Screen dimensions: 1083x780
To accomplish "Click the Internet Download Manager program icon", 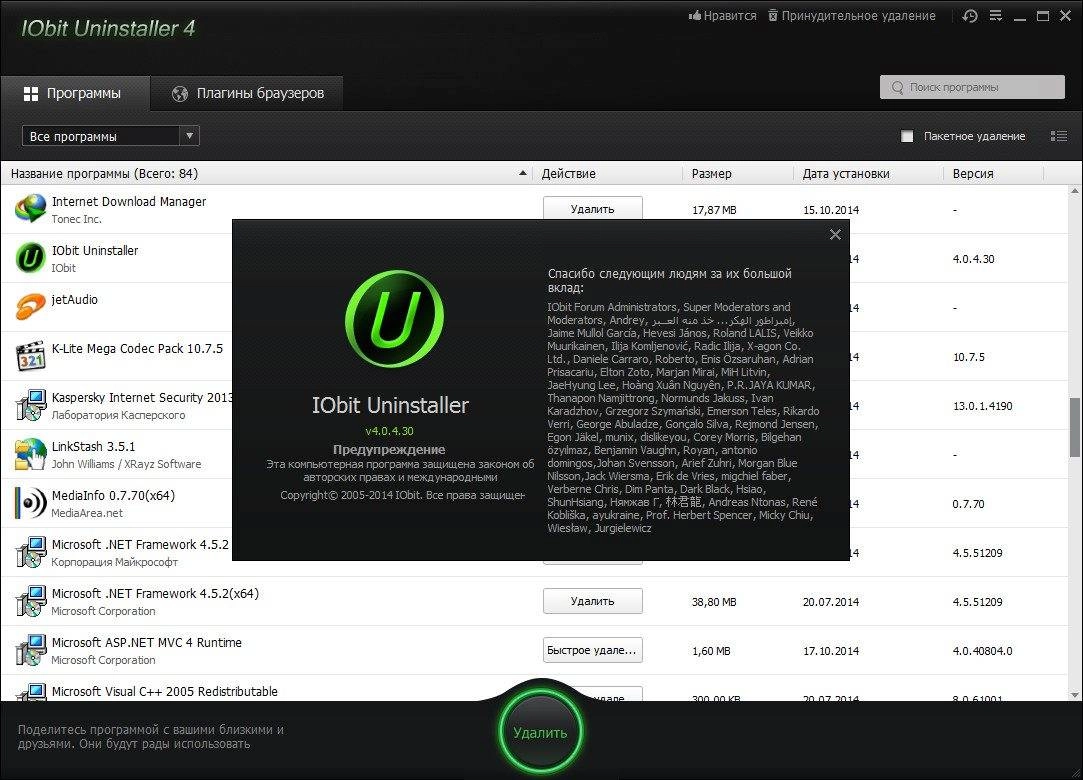I will 30,209.
